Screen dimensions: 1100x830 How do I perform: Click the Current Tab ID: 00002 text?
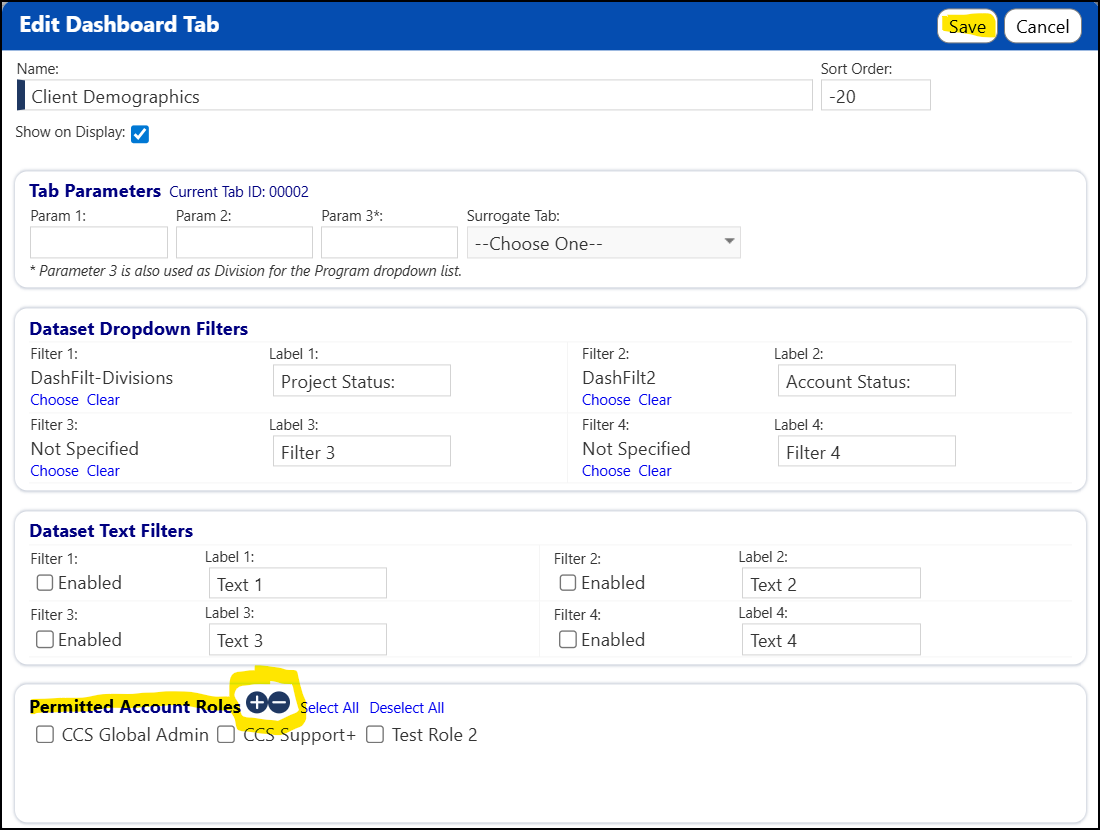coord(239,192)
